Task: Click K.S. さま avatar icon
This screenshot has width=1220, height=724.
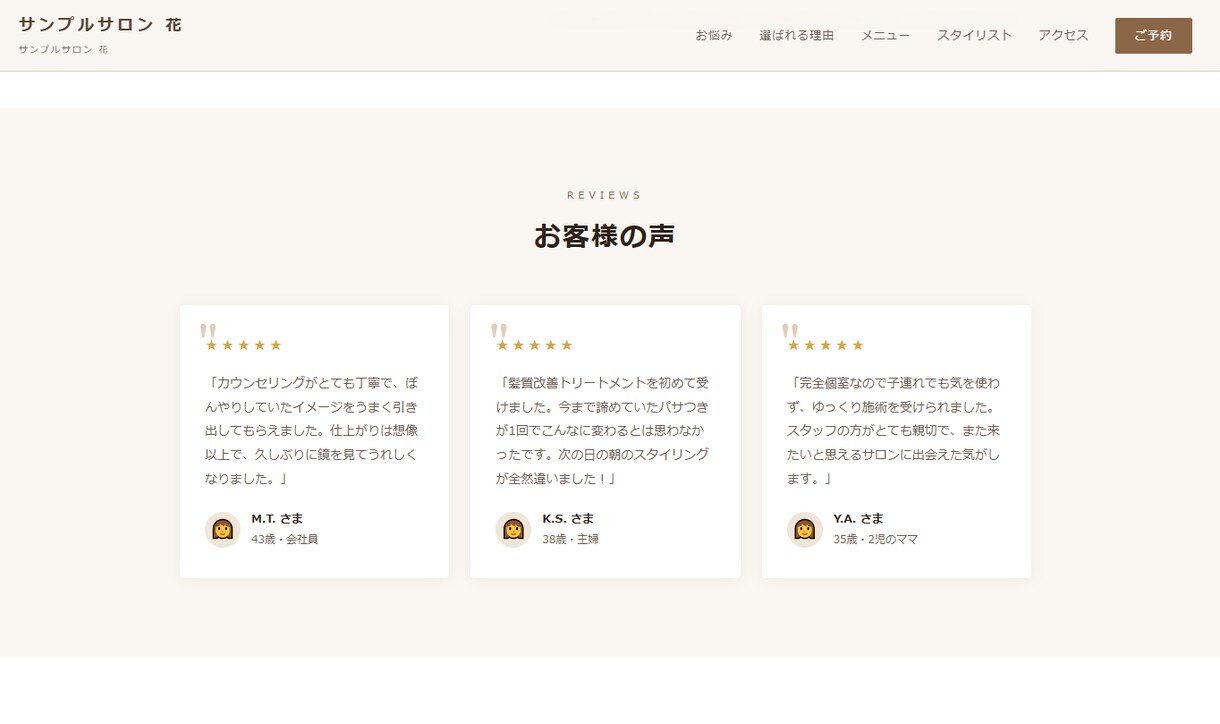Action: tap(514, 529)
